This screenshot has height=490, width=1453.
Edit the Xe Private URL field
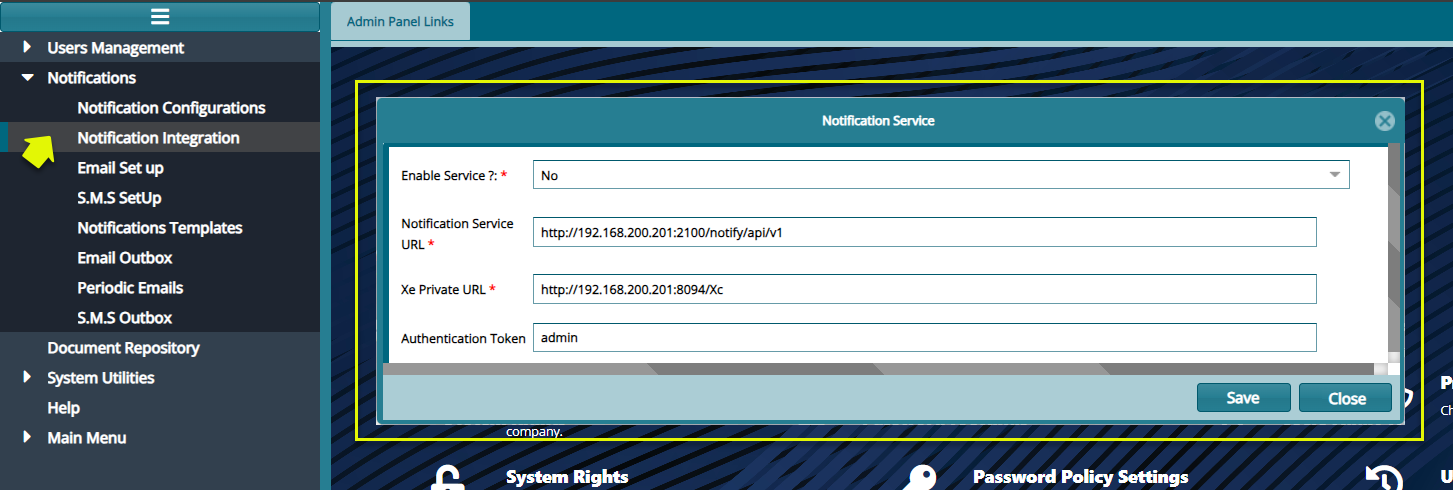[x=924, y=289]
